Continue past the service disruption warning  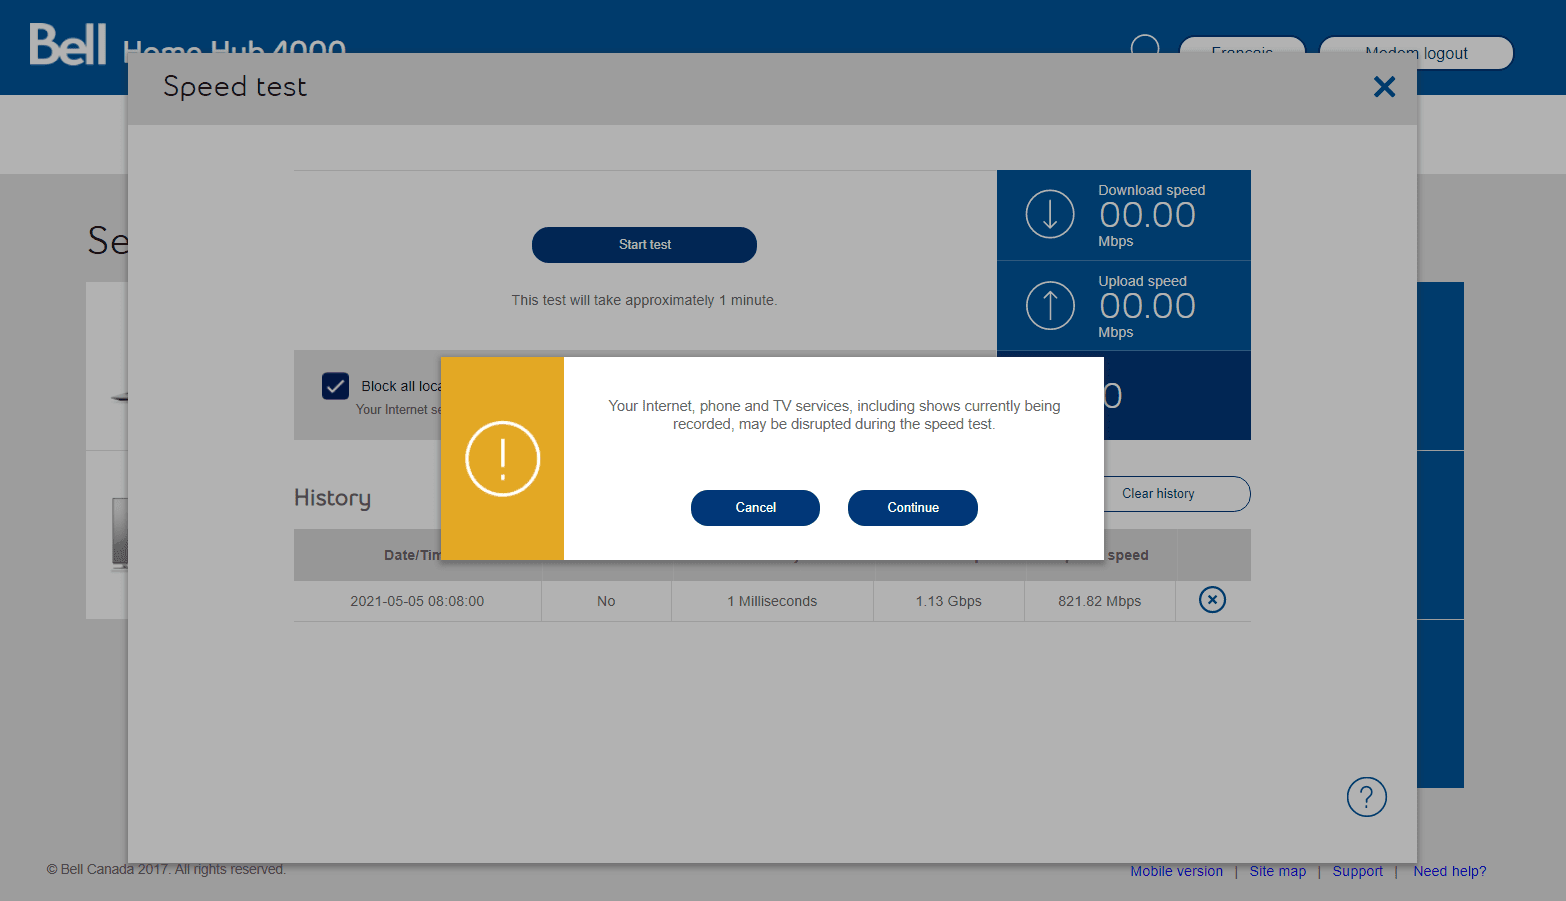pos(912,507)
